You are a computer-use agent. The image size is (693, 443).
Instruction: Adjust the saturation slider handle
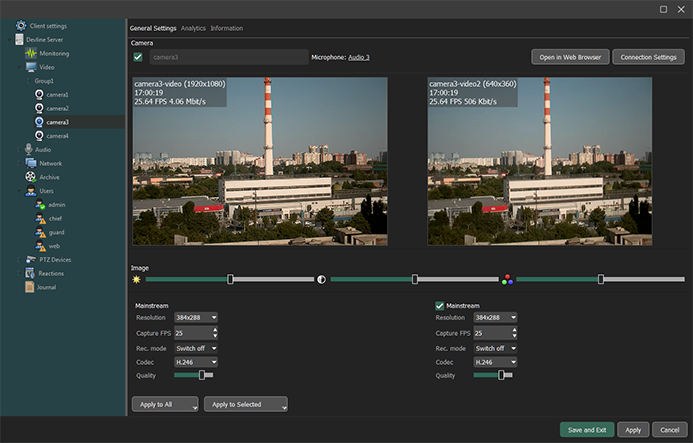tap(601, 279)
